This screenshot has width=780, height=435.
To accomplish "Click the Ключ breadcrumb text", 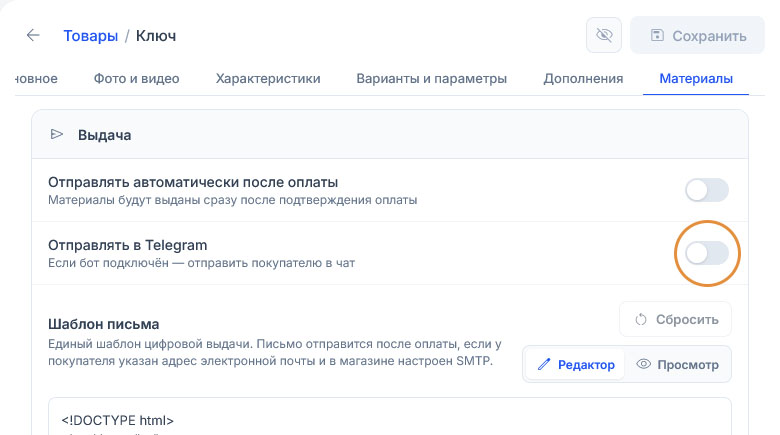I will click(x=156, y=36).
